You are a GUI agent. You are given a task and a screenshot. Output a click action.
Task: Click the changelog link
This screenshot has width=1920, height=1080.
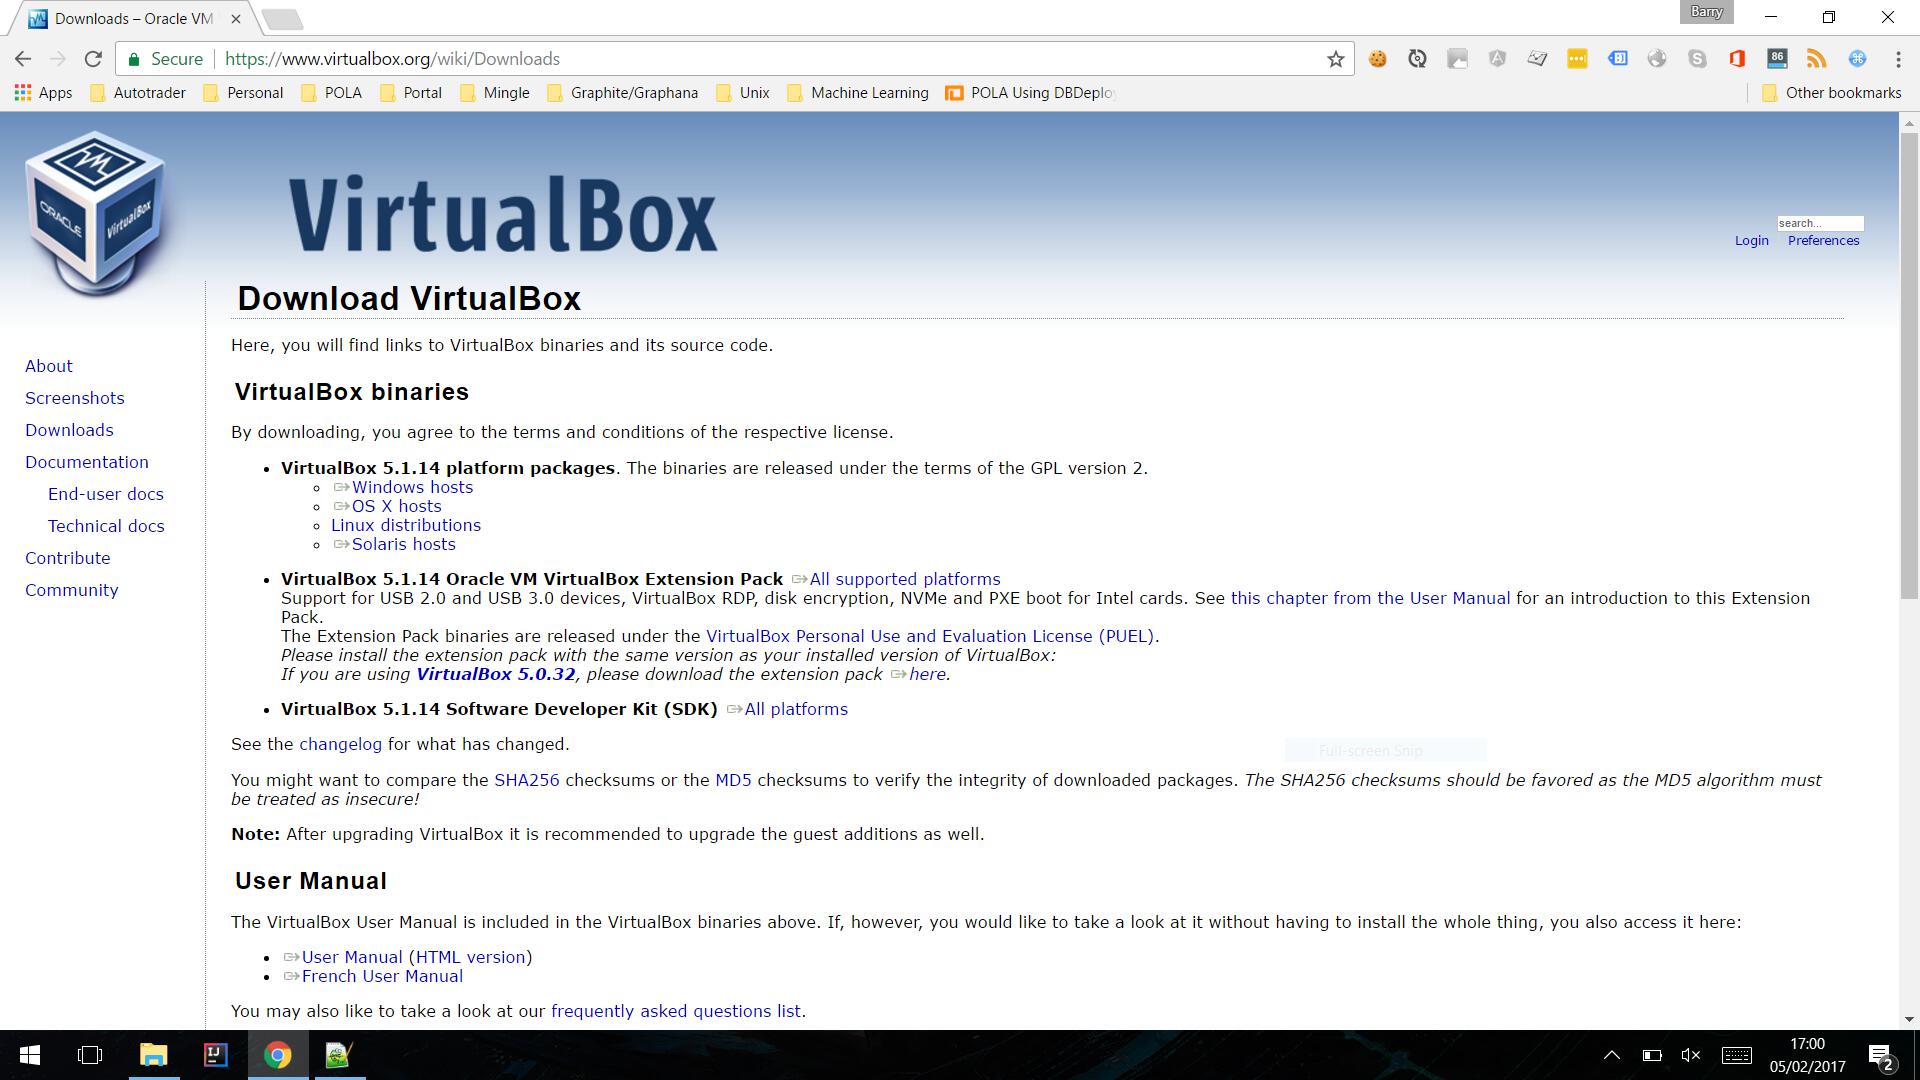pyautogui.click(x=340, y=744)
